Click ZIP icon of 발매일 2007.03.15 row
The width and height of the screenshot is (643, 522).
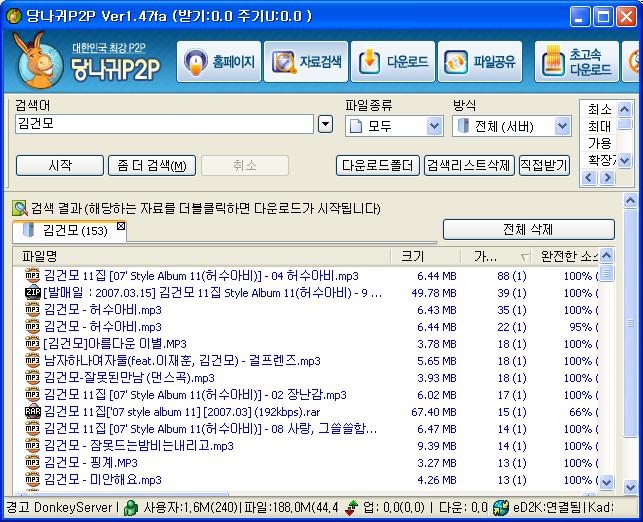point(32,292)
